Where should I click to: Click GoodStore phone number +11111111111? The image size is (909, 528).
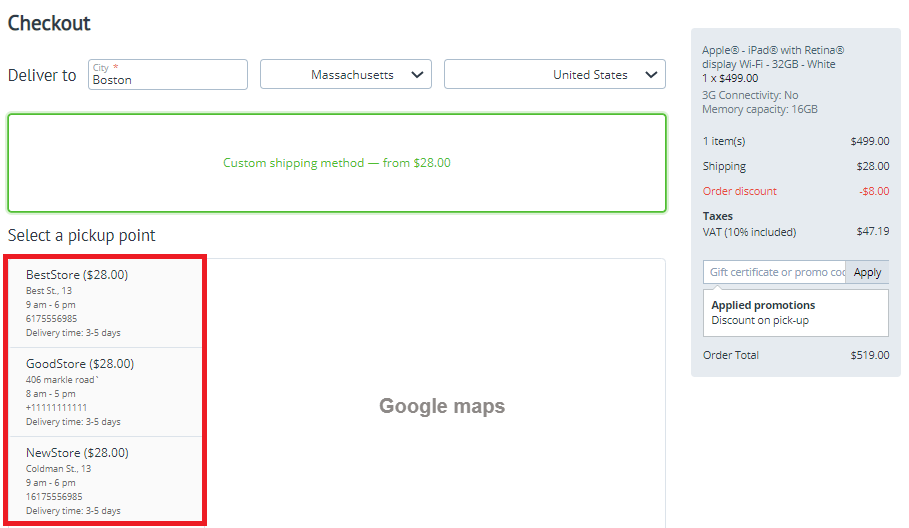pyautogui.click(x=56, y=407)
